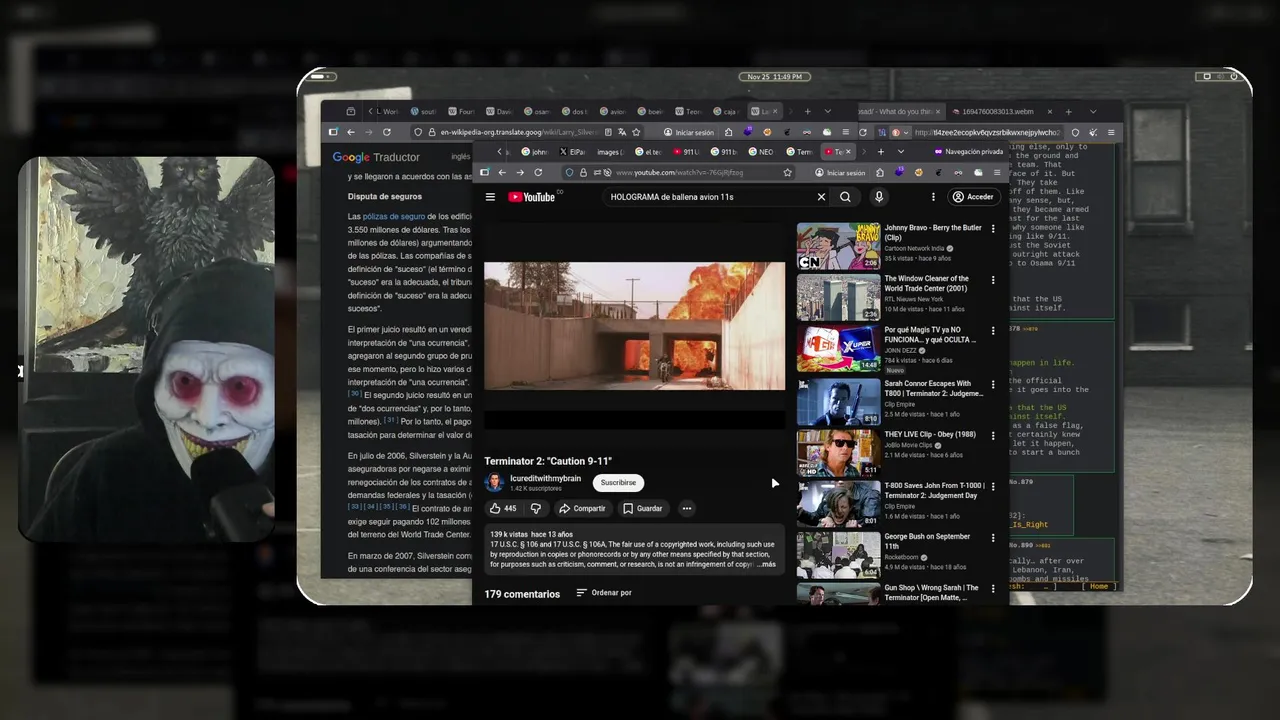The width and height of the screenshot is (1280, 720).
Task: Click the Nov 25 11:49 PM clock
Action: [775, 77]
